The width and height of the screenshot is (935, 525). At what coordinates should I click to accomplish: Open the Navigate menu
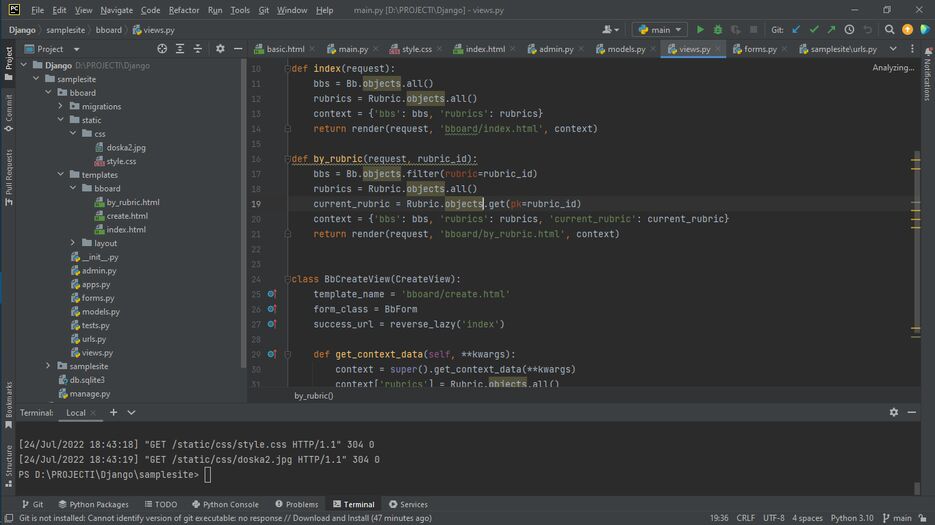[x=116, y=10]
